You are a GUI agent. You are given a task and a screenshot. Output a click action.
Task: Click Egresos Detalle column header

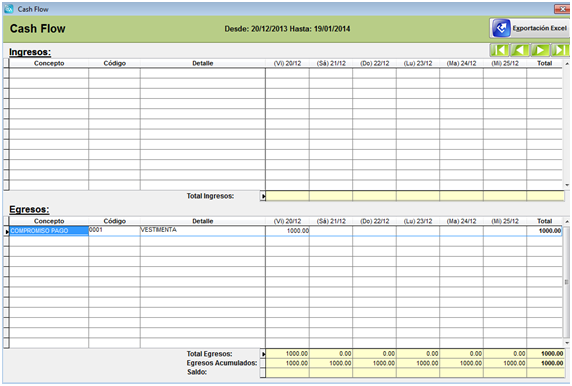tap(202, 221)
